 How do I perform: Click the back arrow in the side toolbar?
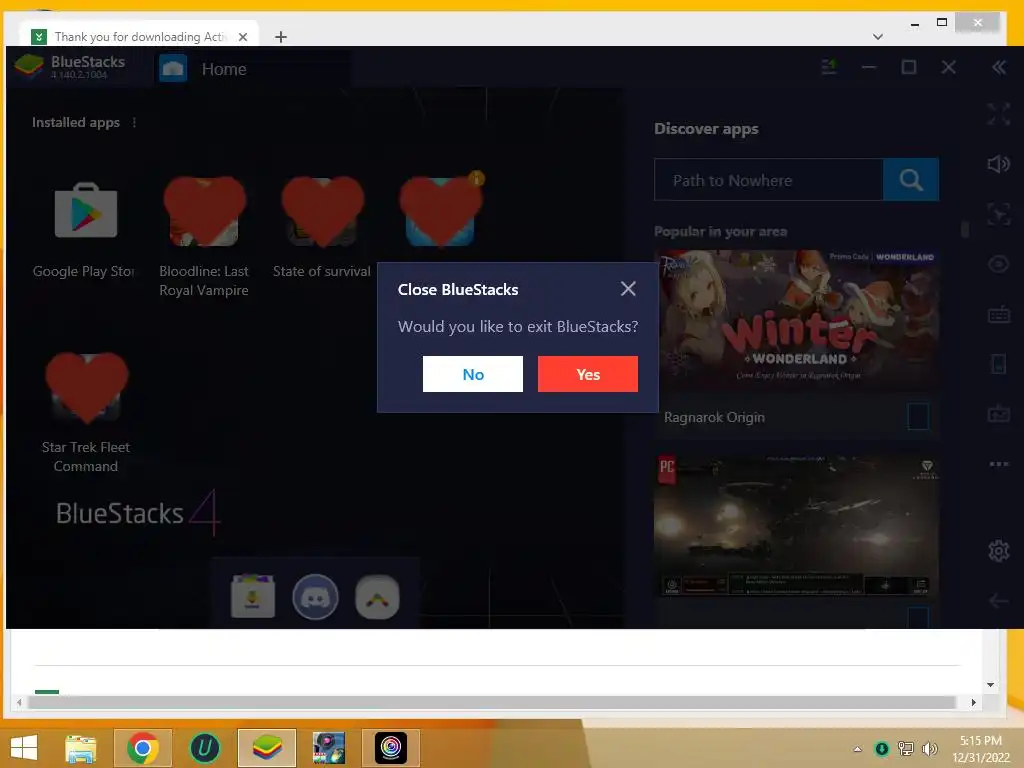point(999,601)
